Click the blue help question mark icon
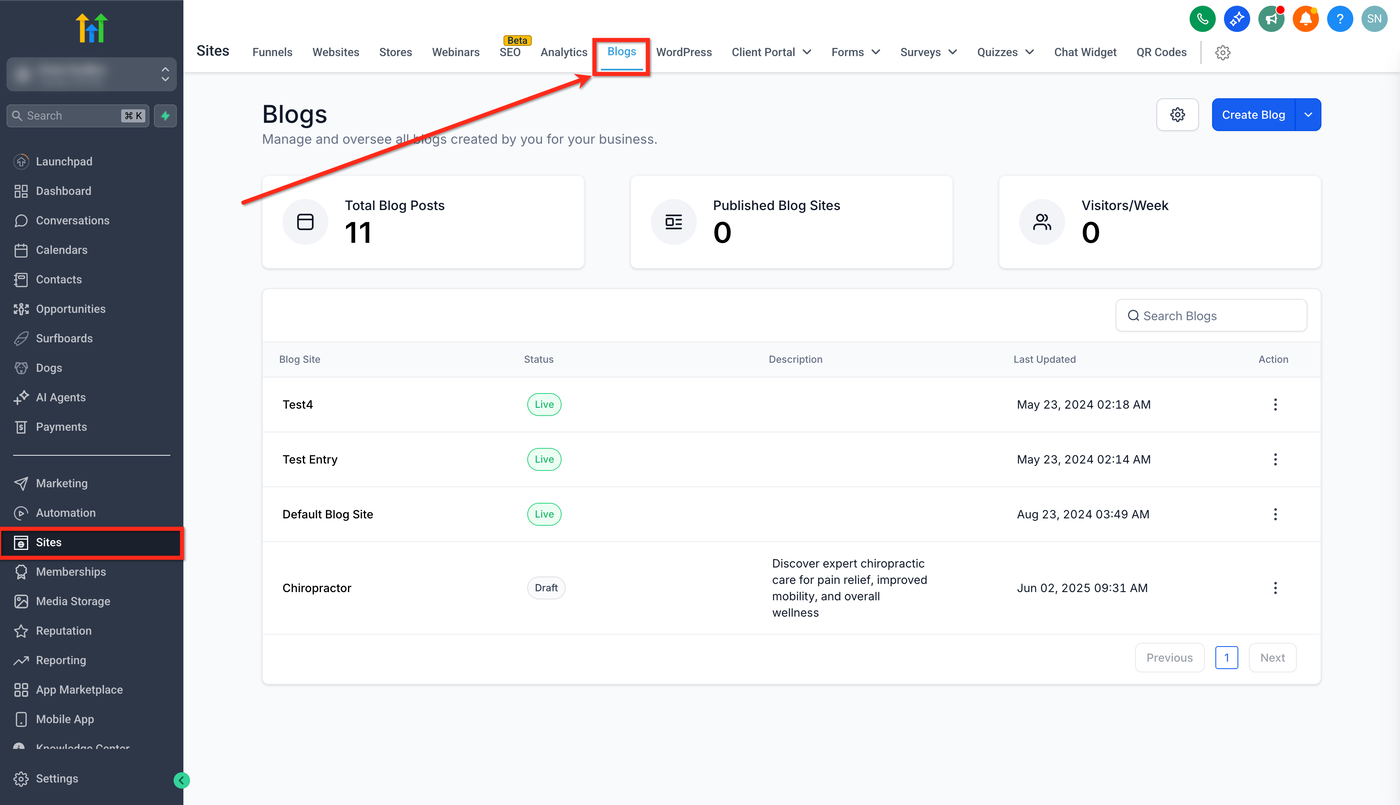The height and width of the screenshot is (805, 1400). pyautogui.click(x=1340, y=18)
